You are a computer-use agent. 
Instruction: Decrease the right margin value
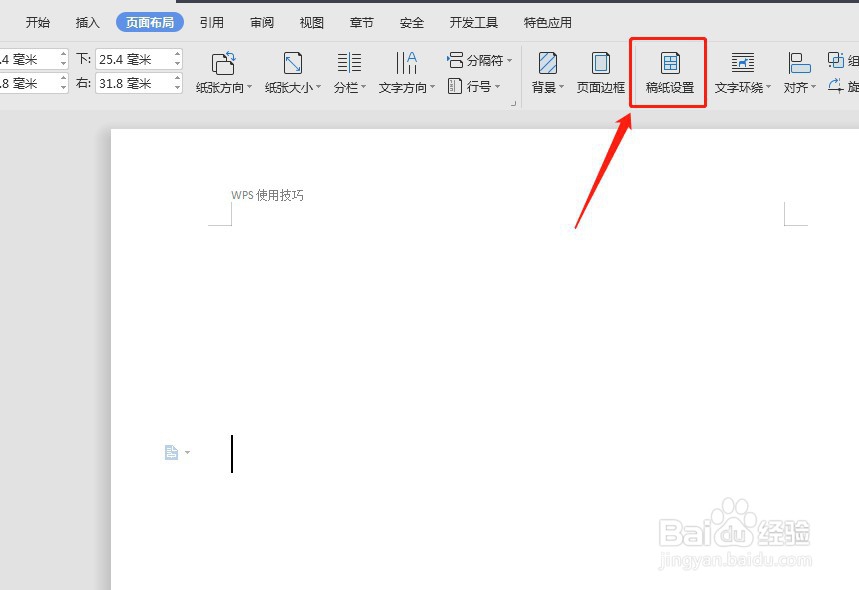177,88
